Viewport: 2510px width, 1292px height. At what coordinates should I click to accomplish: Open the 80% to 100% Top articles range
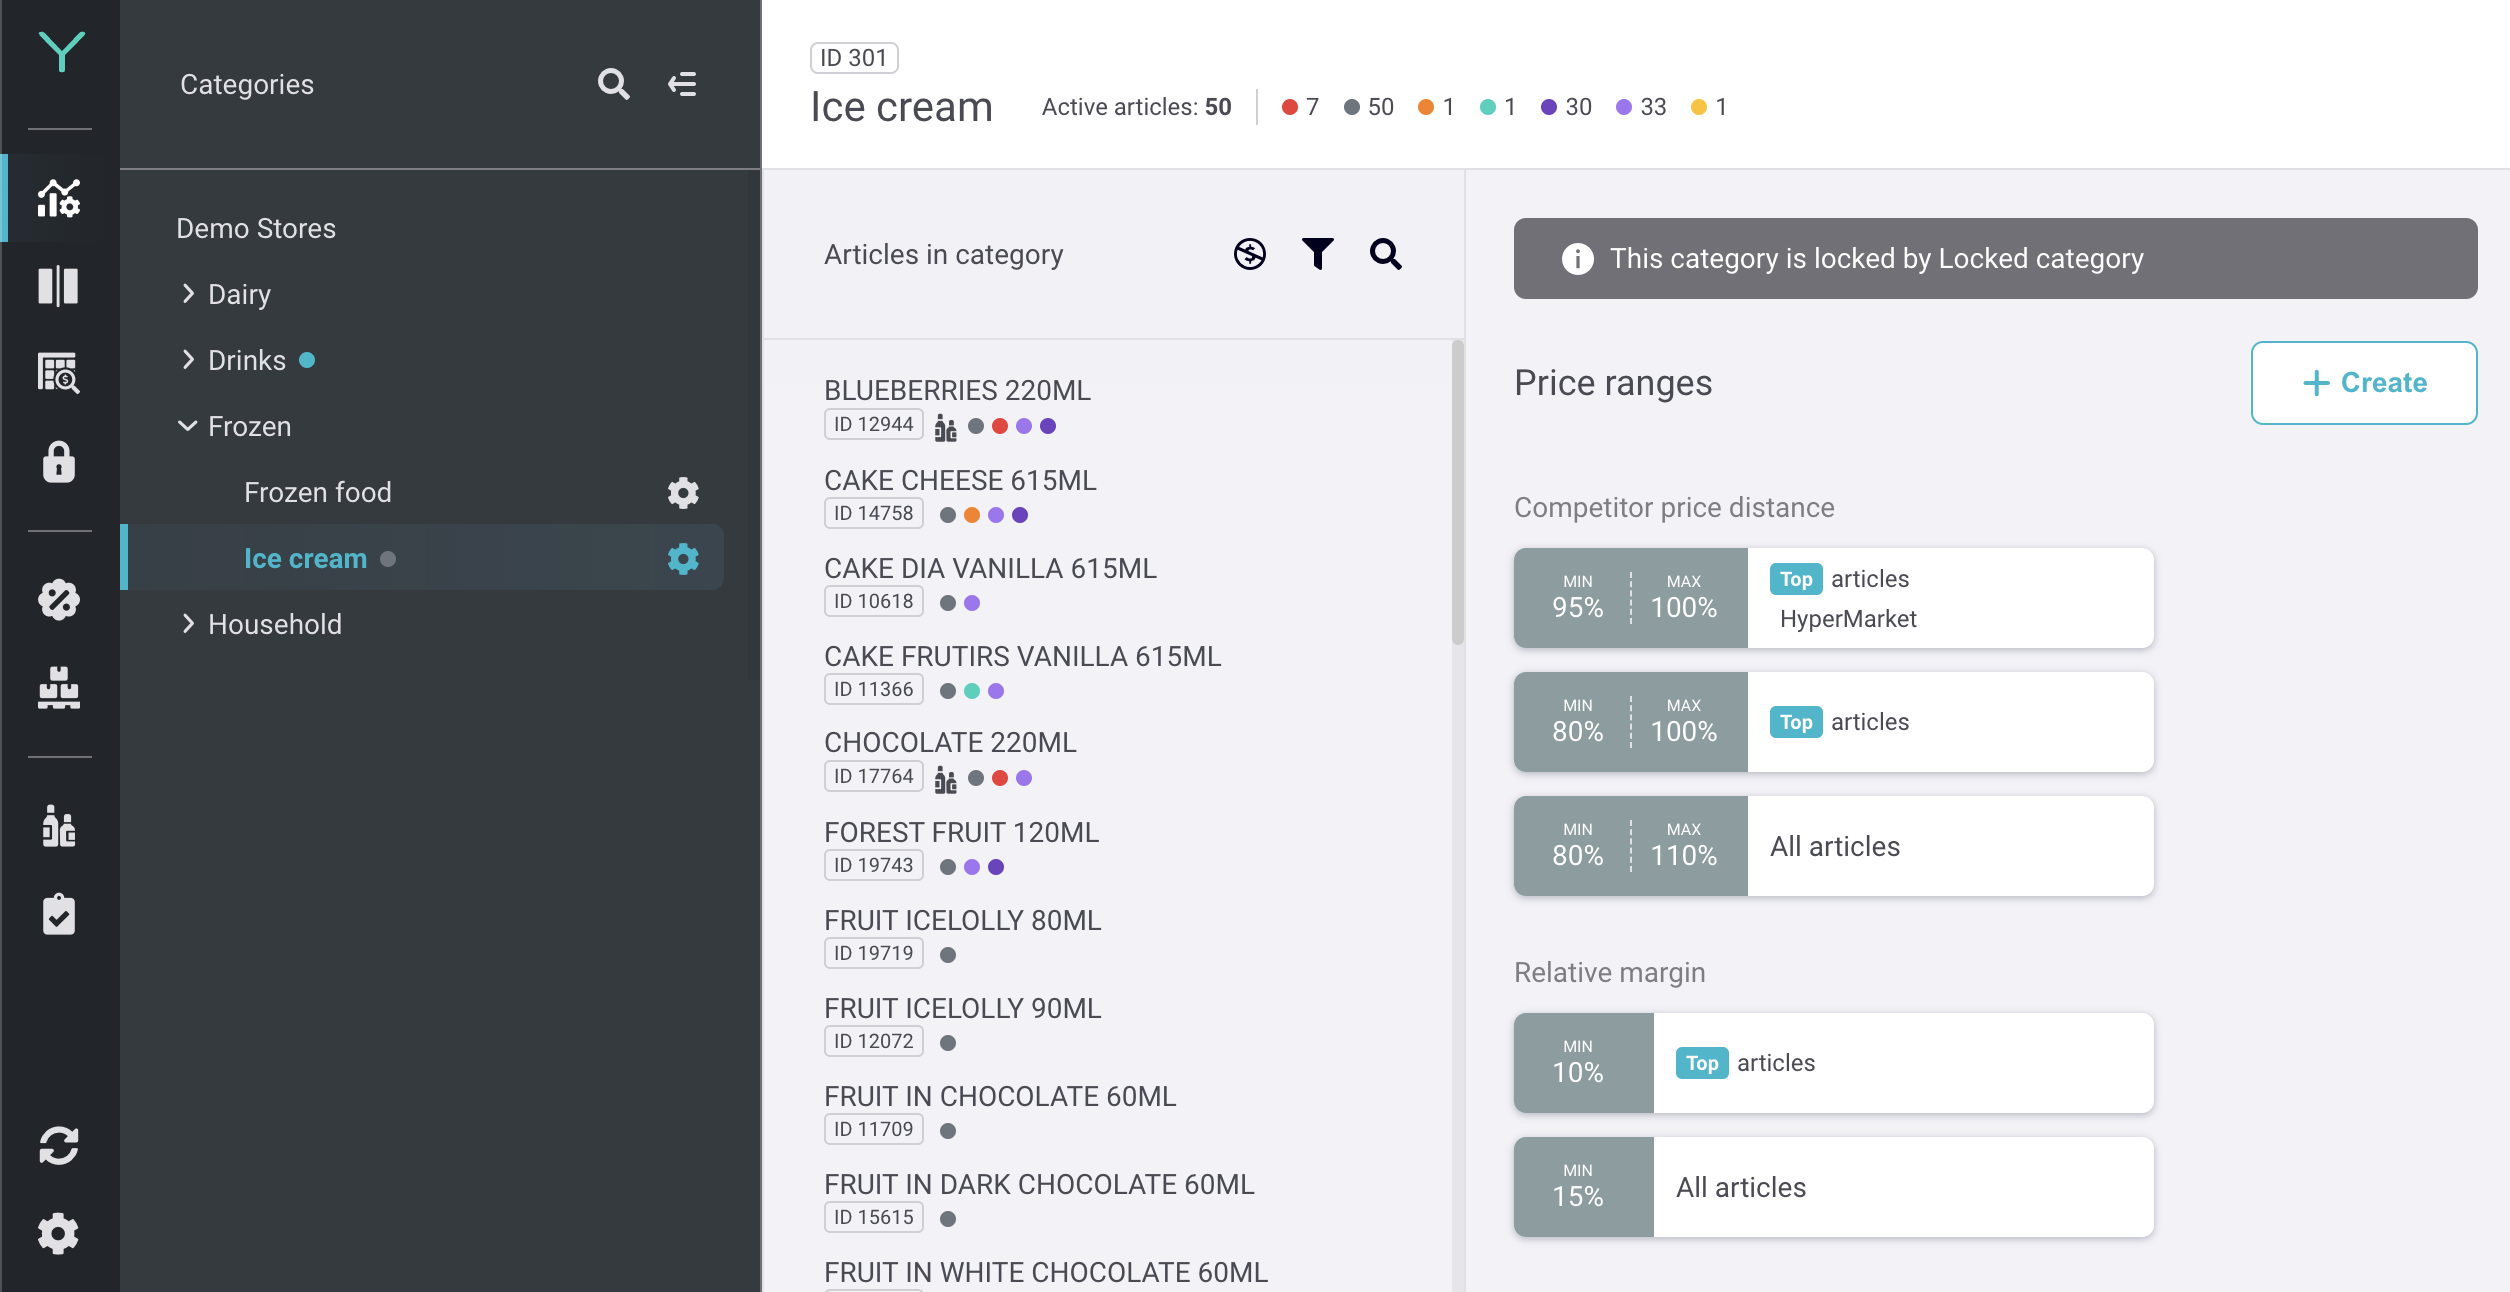[1834, 722]
